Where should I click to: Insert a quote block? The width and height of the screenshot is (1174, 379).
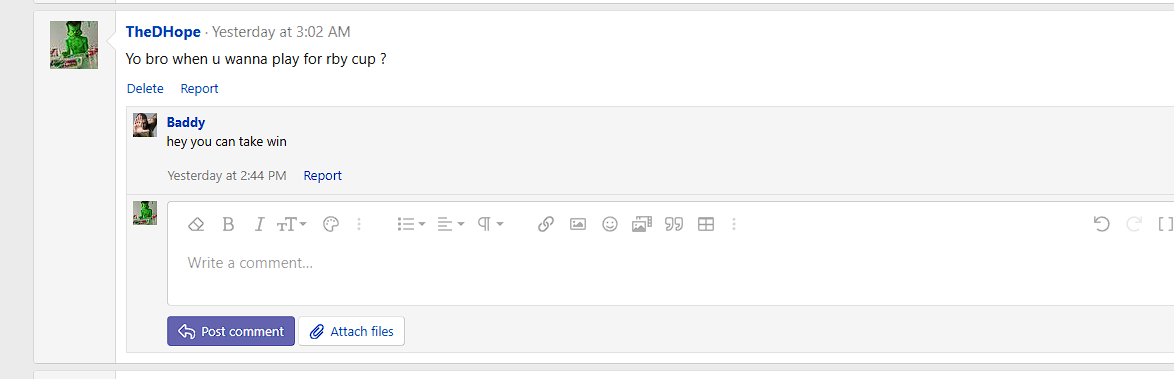tap(675, 224)
